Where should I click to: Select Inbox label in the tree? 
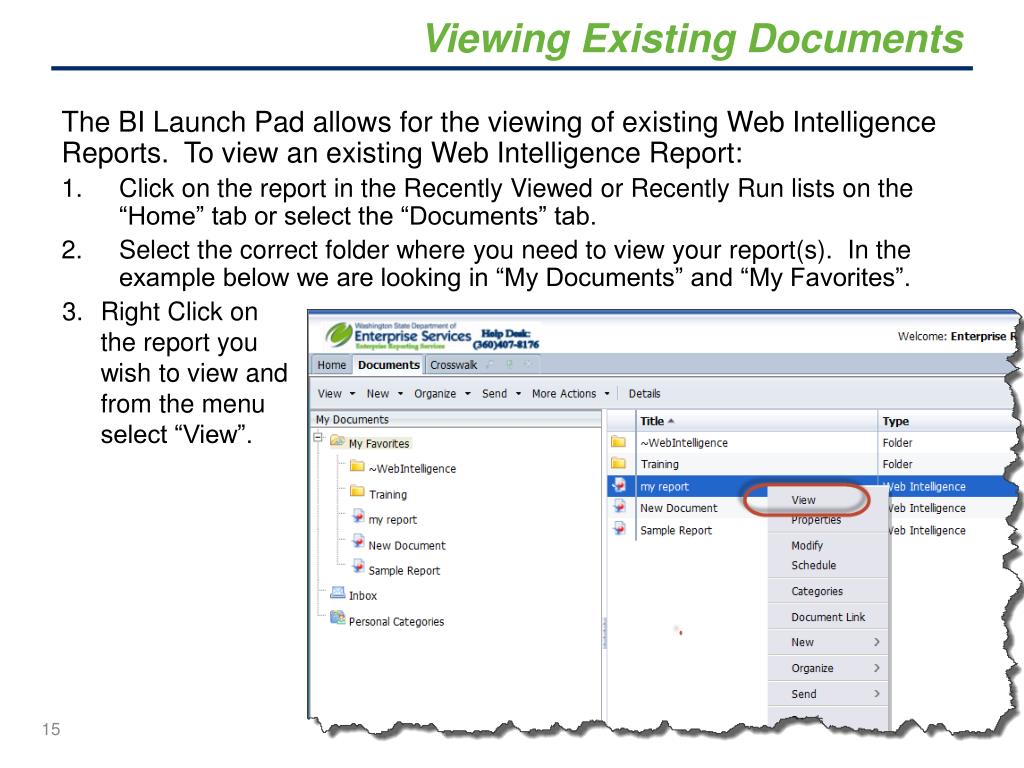pyautogui.click(x=362, y=596)
